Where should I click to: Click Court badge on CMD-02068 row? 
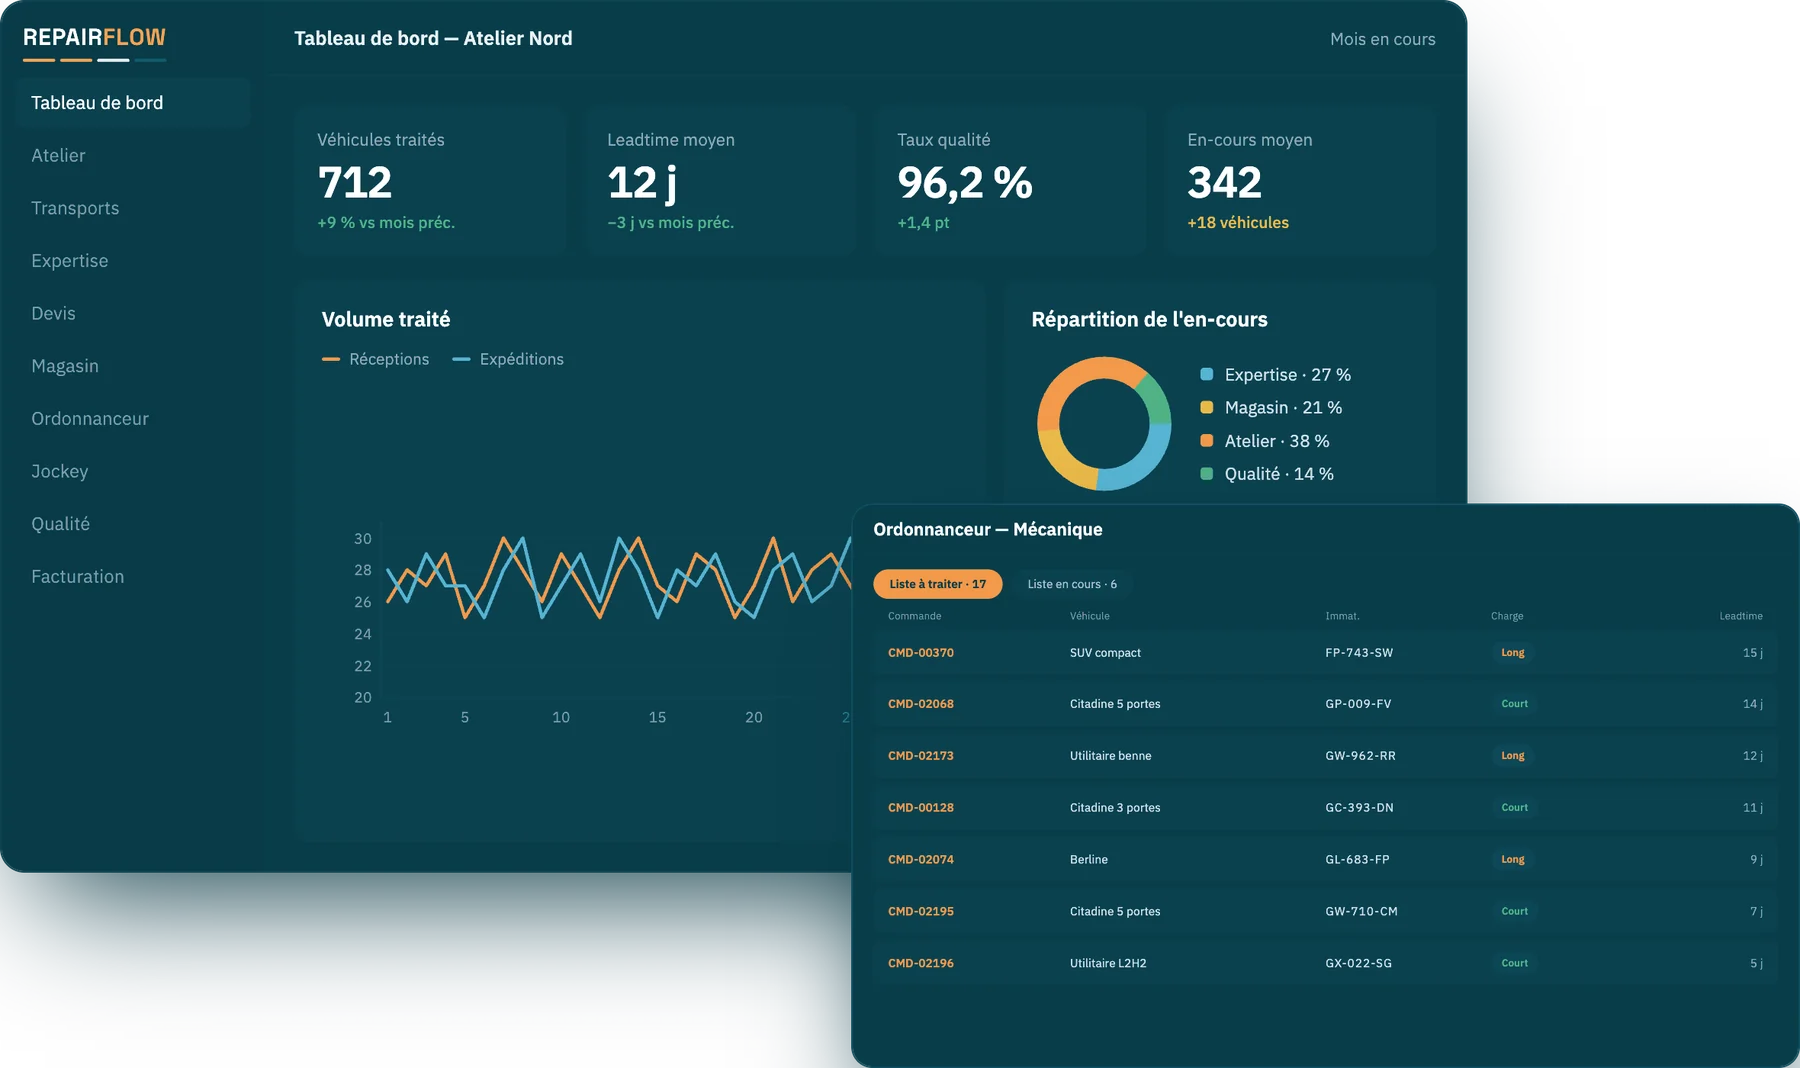click(1514, 704)
